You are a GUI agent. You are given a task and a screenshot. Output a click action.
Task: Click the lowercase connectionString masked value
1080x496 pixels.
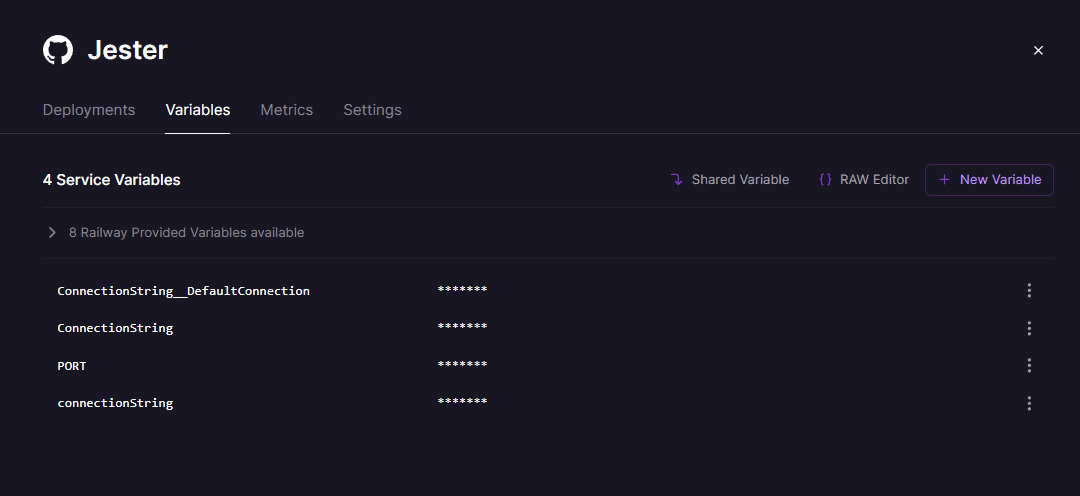point(462,403)
